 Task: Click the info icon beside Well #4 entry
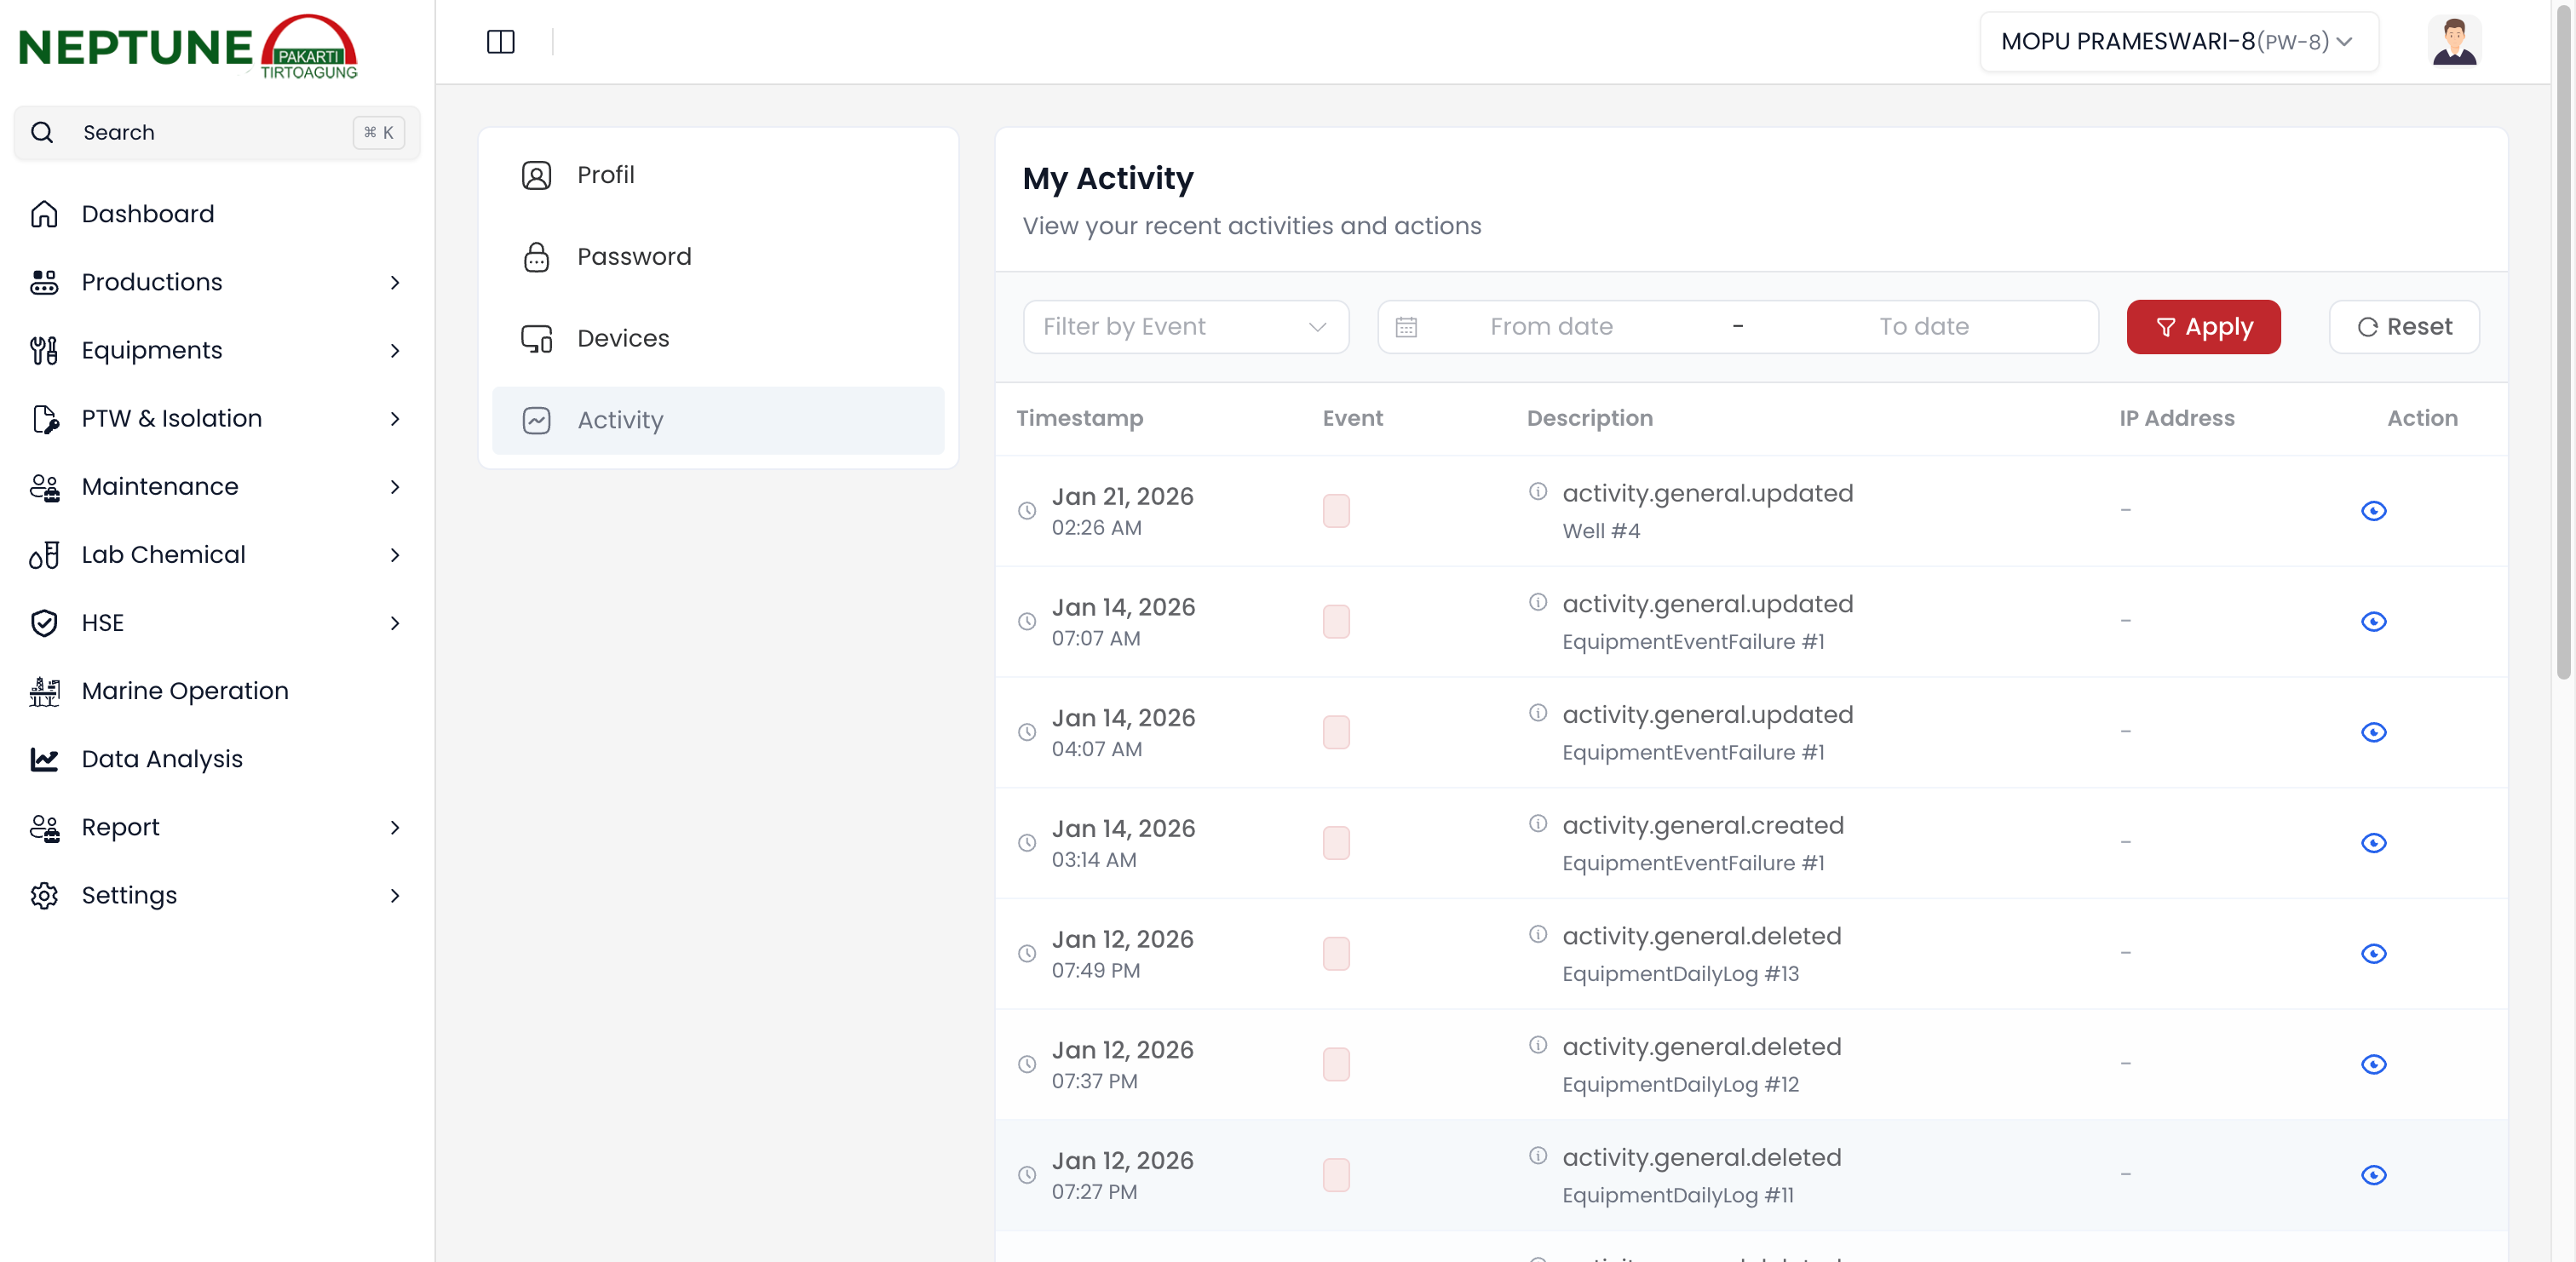click(x=1538, y=492)
